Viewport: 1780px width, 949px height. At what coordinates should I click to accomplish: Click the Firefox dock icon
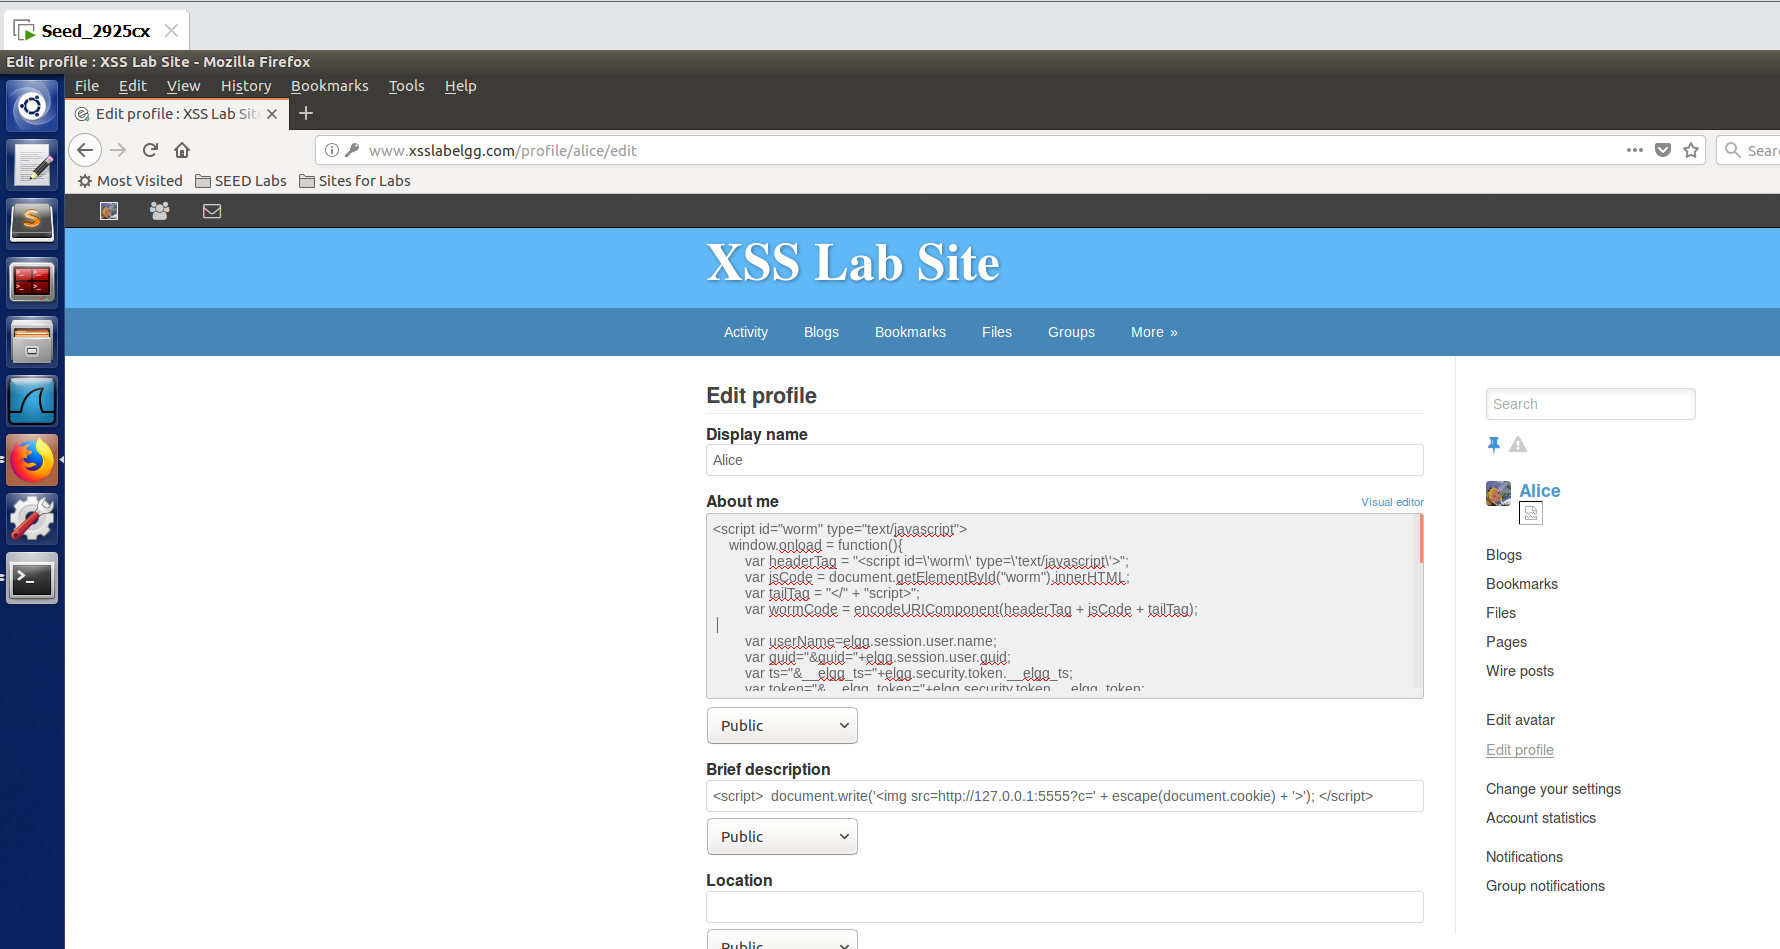(x=32, y=460)
